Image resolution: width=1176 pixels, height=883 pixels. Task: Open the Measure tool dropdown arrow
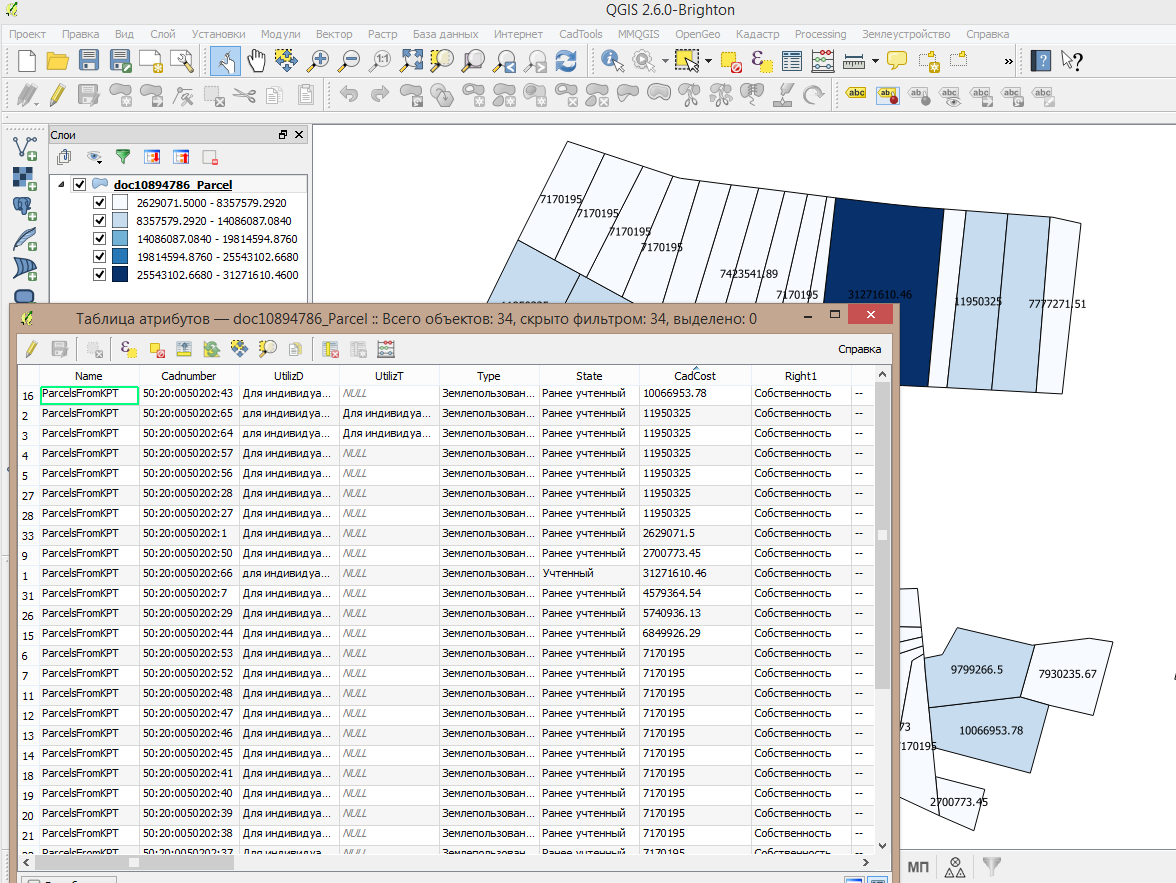(875, 61)
